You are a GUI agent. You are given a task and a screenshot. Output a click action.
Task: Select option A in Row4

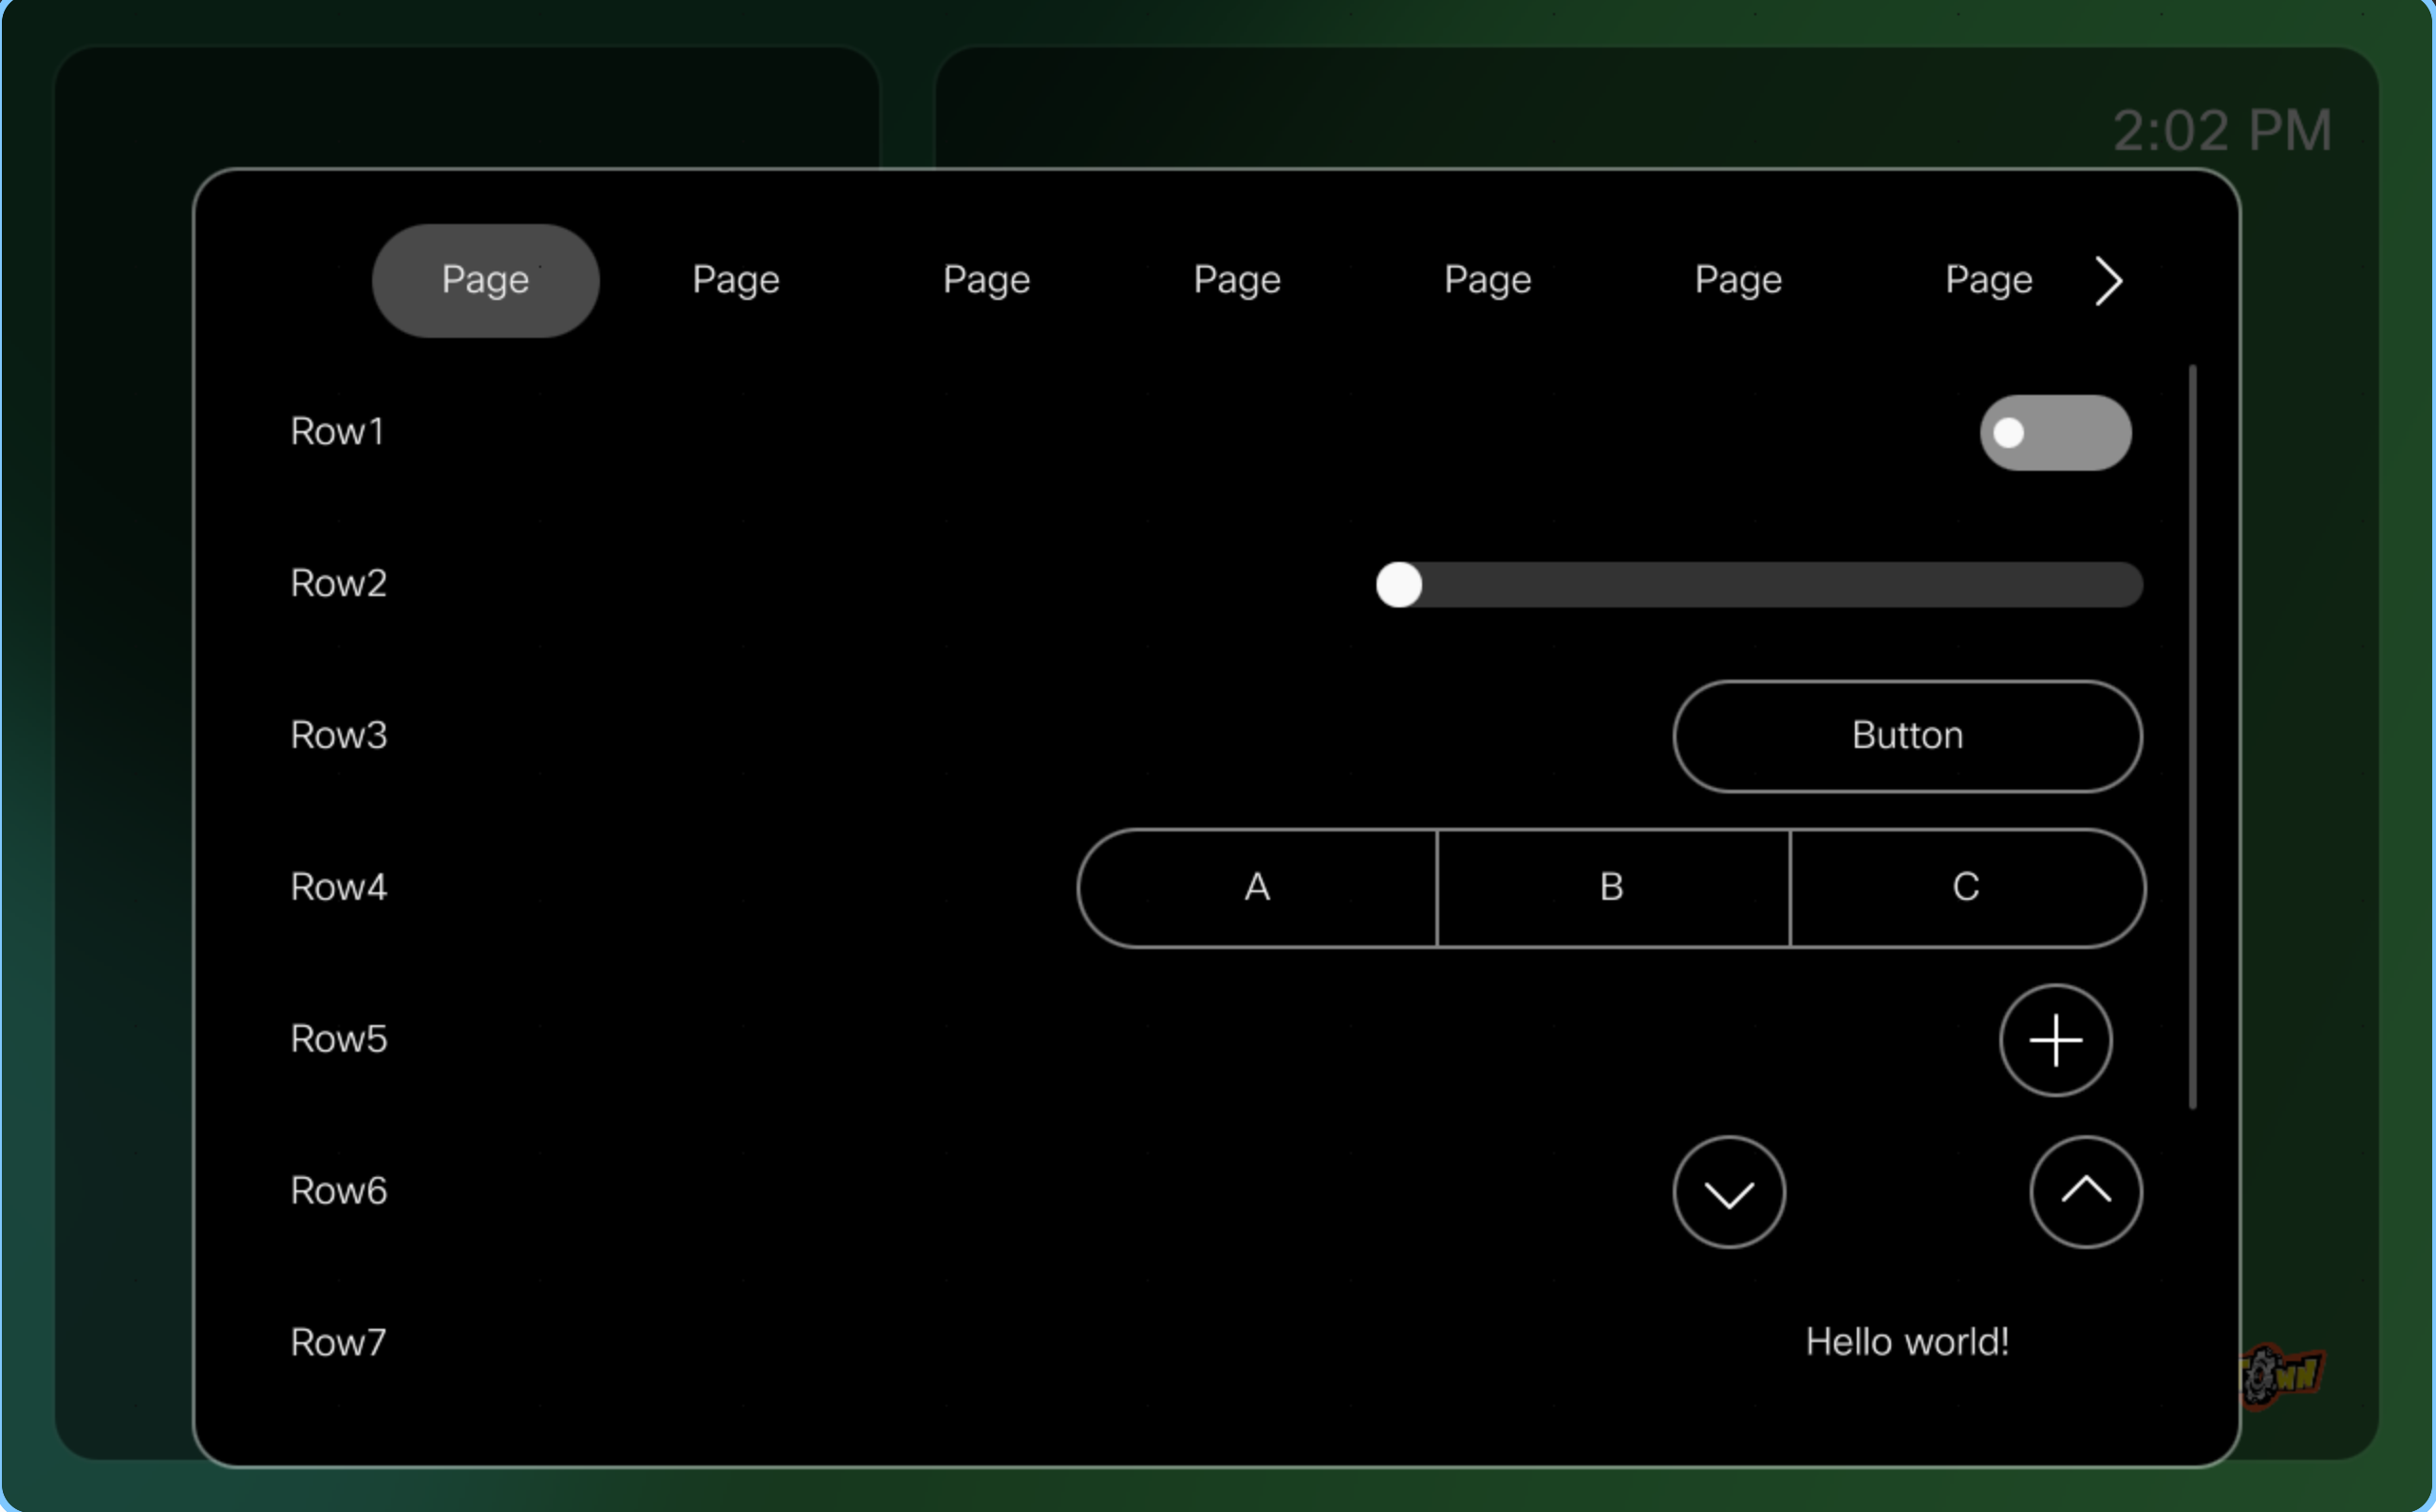click(x=1257, y=888)
